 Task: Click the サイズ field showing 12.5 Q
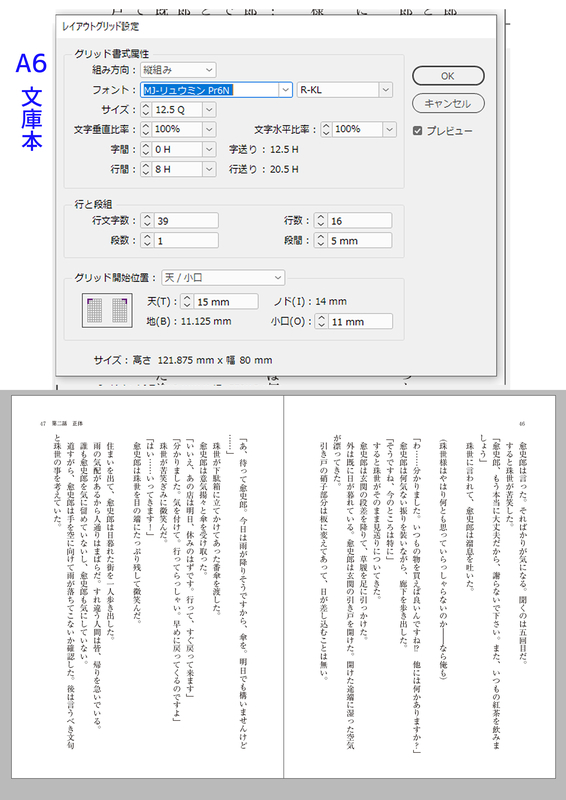178,110
